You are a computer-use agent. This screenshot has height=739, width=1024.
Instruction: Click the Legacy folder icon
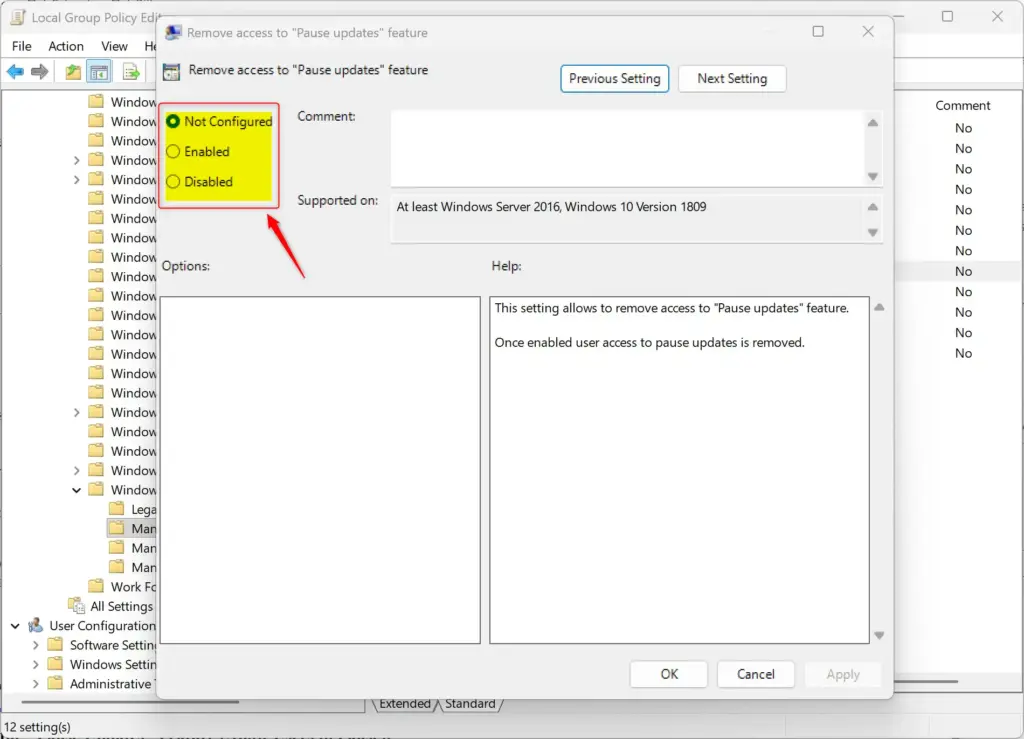point(117,509)
